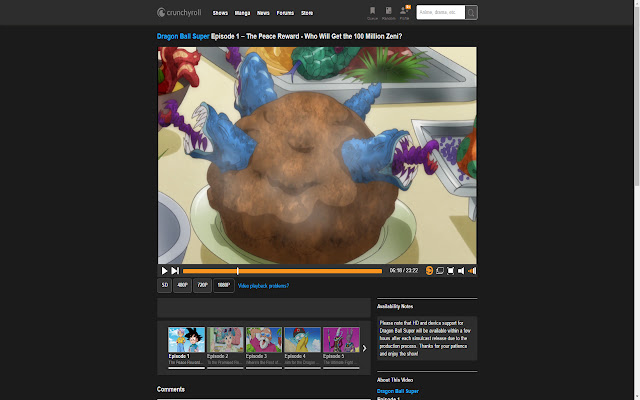Image resolution: width=640 pixels, height=400 pixels.
Task: Open the Shows menu item
Action: [x=220, y=13]
